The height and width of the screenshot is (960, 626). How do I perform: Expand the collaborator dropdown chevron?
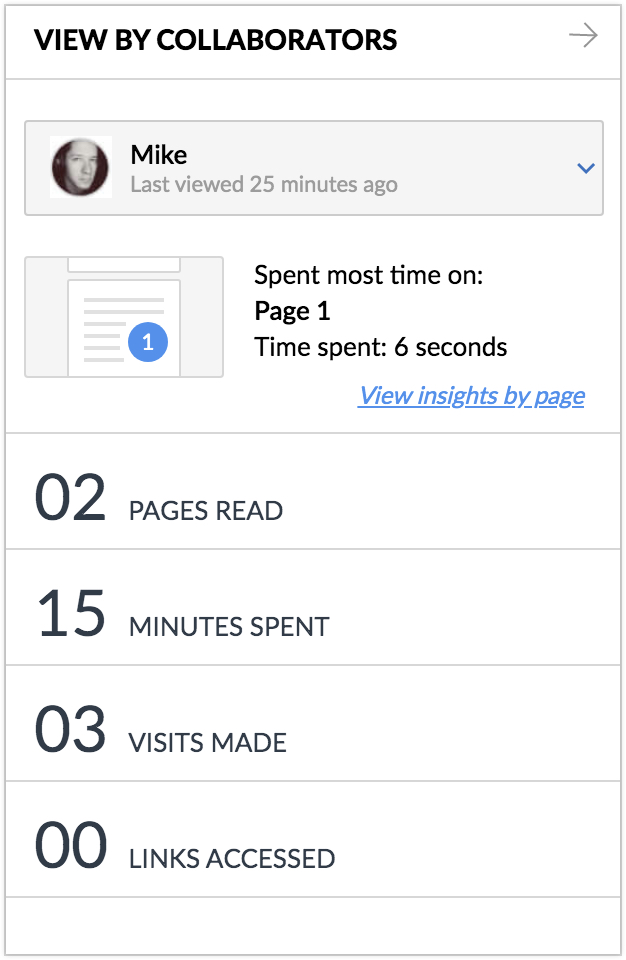pyautogui.click(x=586, y=168)
